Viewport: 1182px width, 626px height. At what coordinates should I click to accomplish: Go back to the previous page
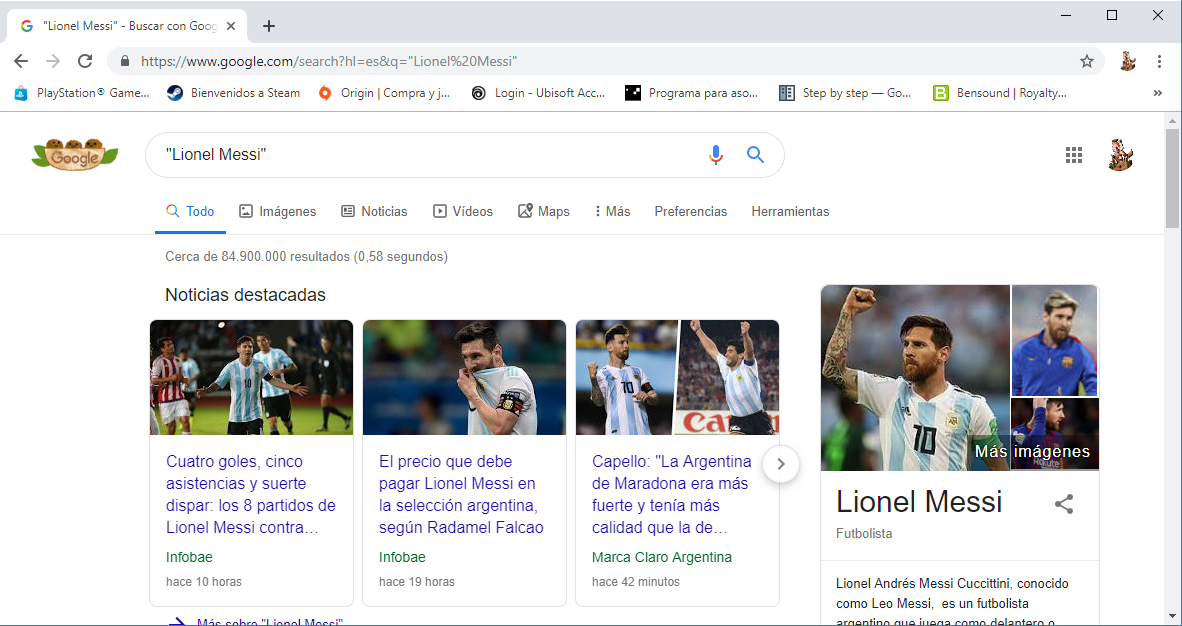coord(21,61)
